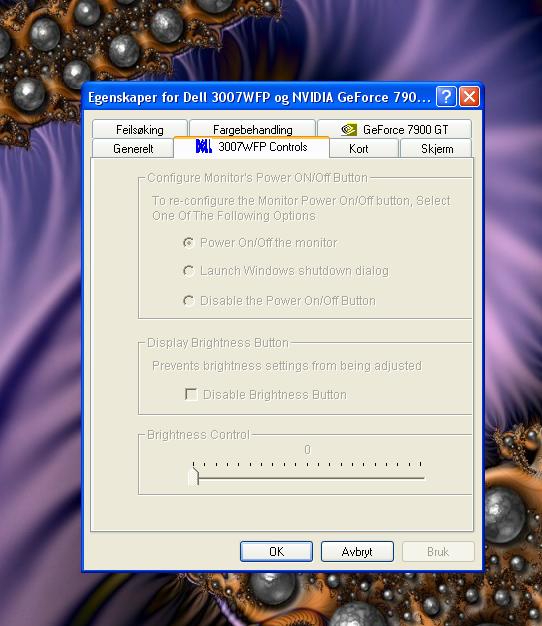Image resolution: width=542 pixels, height=626 pixels.
Task: Click the text Prevents brightness settings from being adjusted
Action: [287, 366]
